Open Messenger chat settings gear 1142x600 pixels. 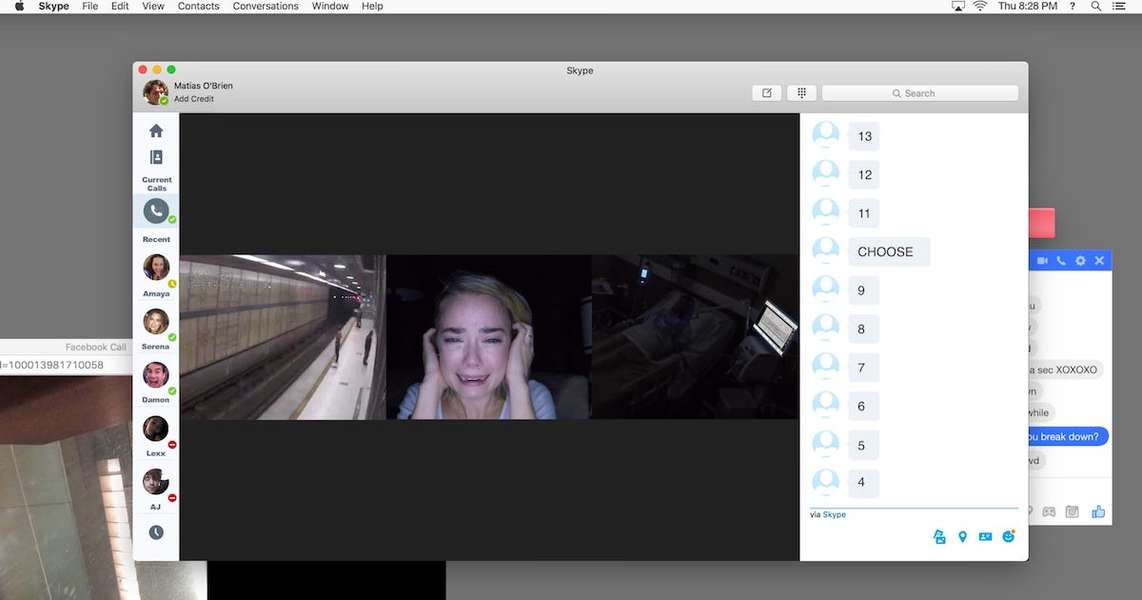coord(1080,261)
